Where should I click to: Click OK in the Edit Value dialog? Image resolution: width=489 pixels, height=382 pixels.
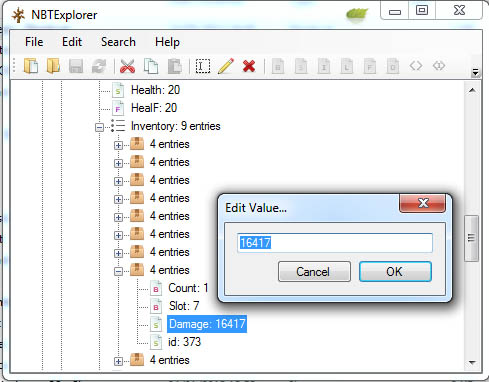click(395, 271)
